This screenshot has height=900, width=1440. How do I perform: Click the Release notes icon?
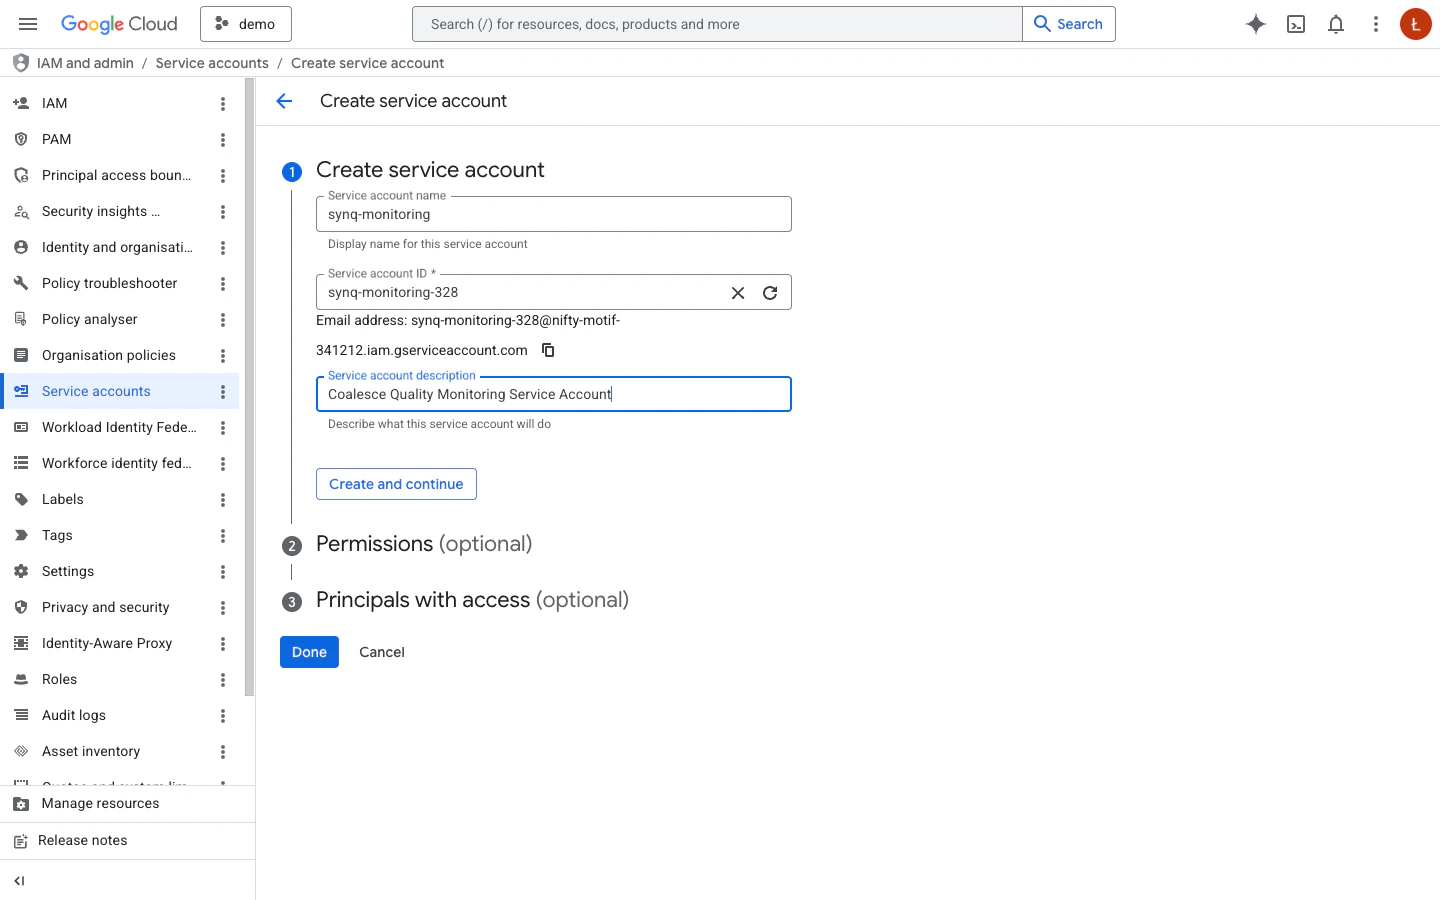21,841
